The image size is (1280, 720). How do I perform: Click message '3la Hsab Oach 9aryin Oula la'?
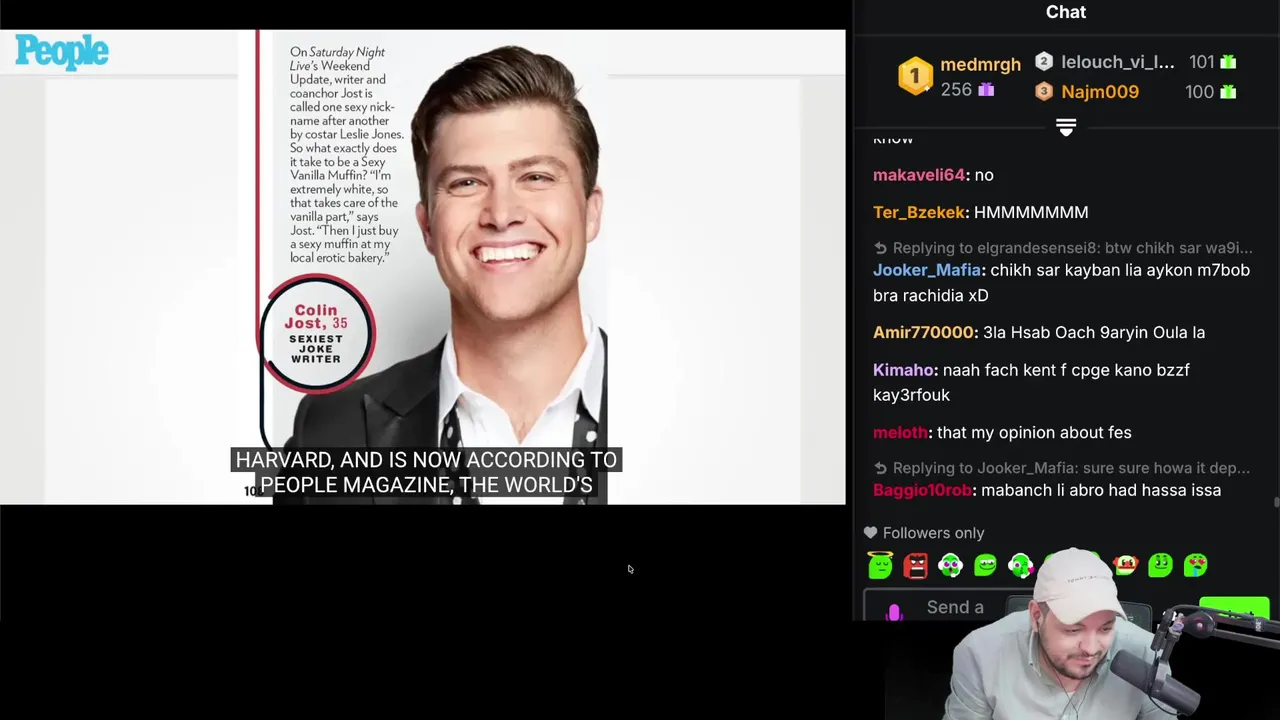tap(1094, 332)
